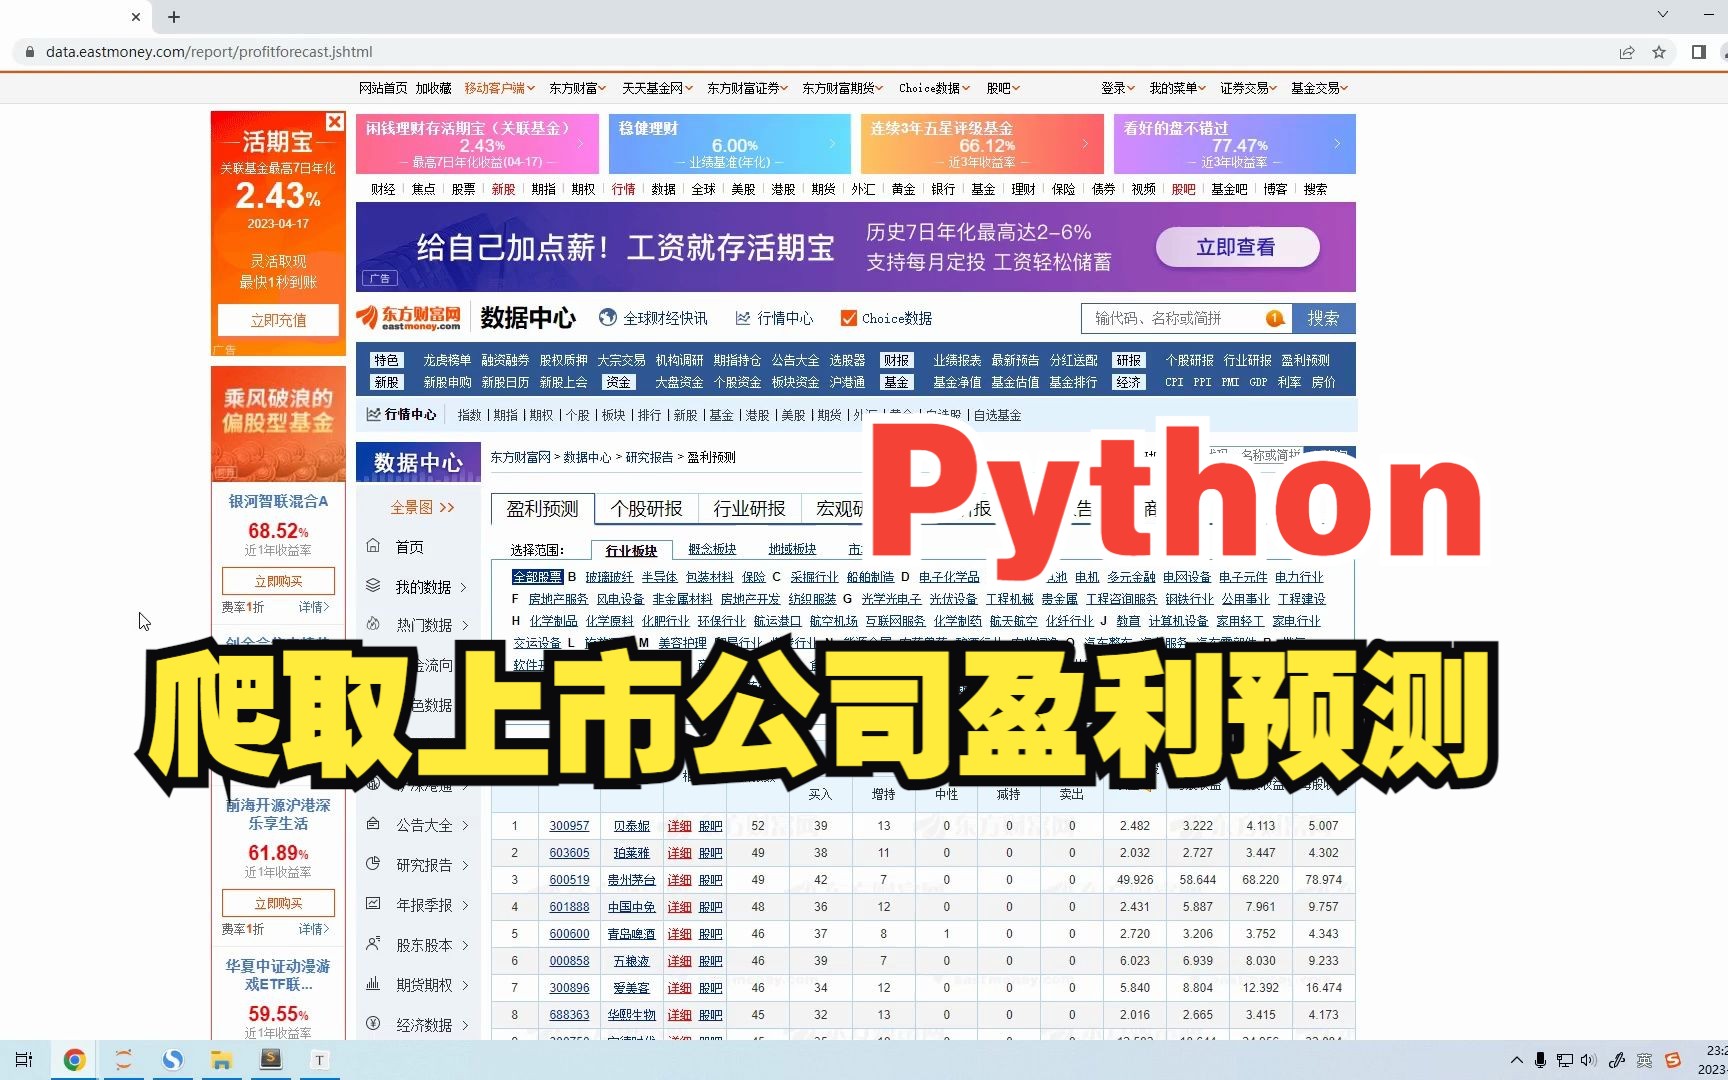Close the current browser tab

point(136,17)
